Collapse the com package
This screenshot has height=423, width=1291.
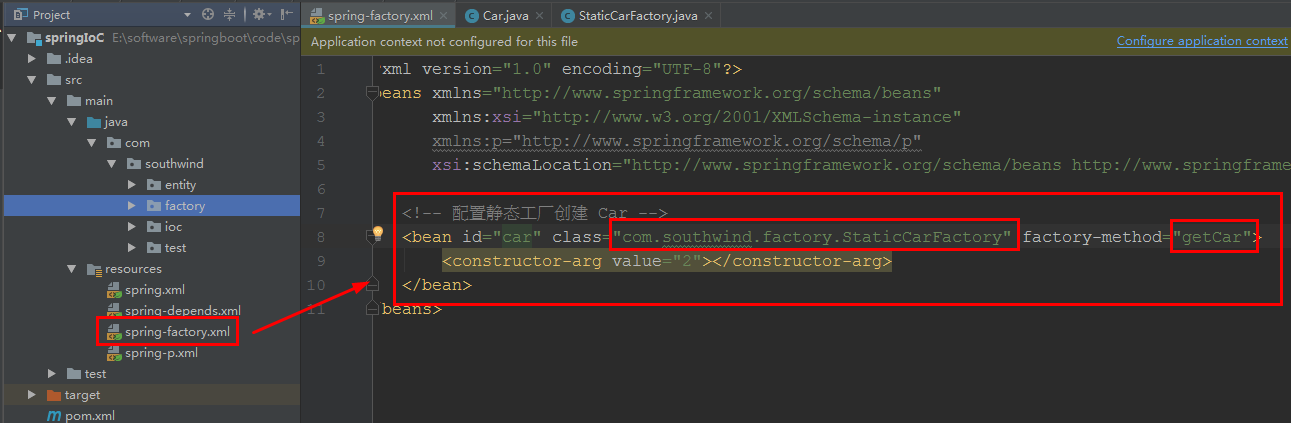tap(92, 143)
